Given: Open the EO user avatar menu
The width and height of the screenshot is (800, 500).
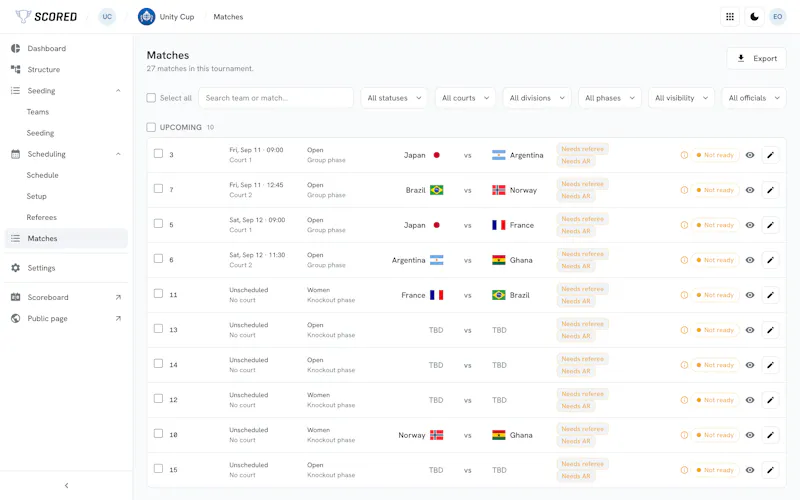Looking at the screenshot, I should coord(778,17).
